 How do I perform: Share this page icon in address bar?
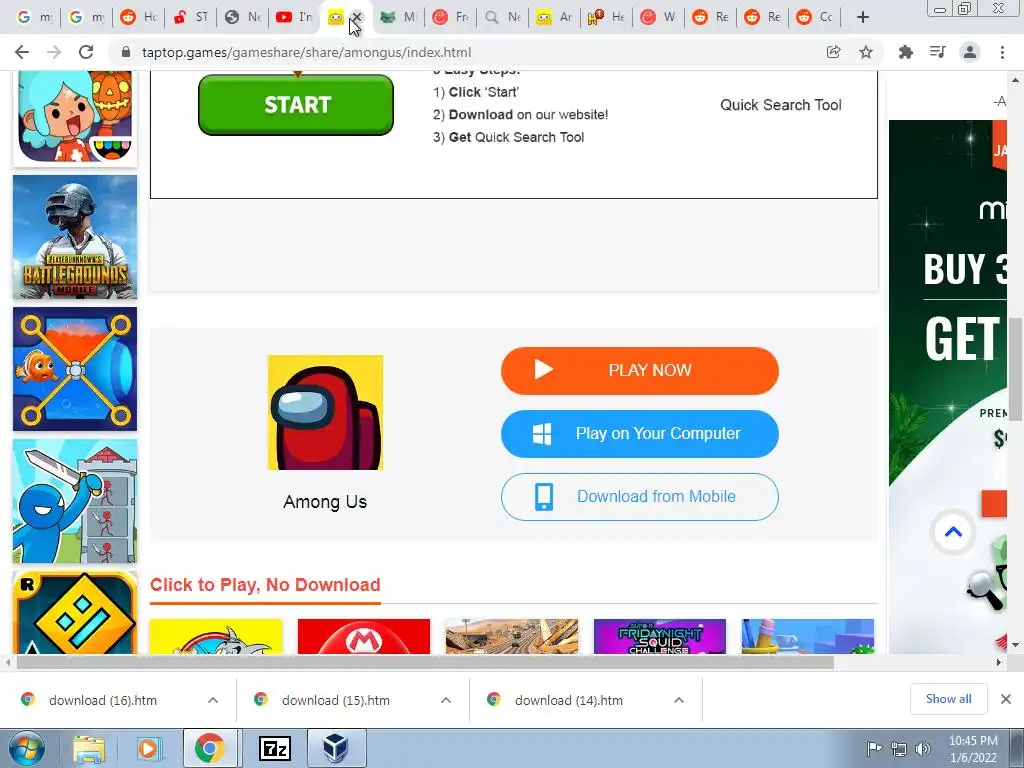[833, 52]
